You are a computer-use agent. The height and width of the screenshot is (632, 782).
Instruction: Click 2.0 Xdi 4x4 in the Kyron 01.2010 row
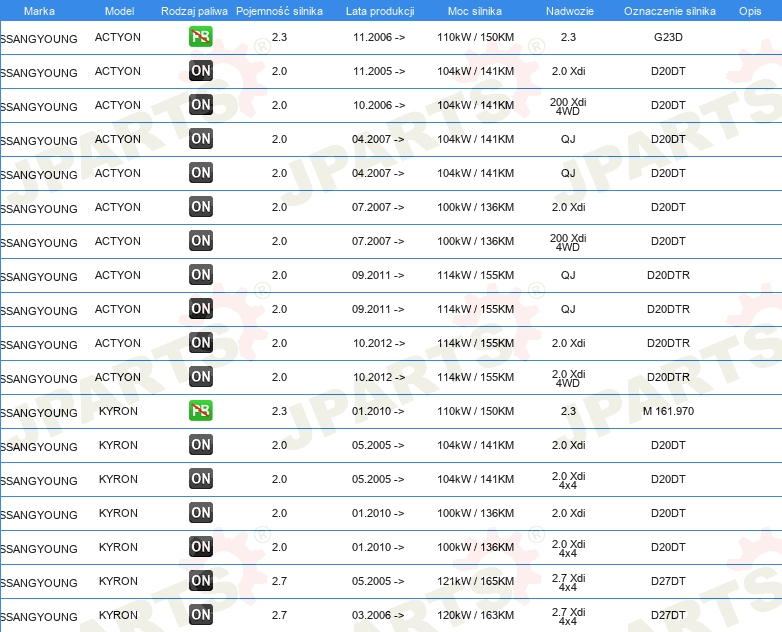[569, 549]
